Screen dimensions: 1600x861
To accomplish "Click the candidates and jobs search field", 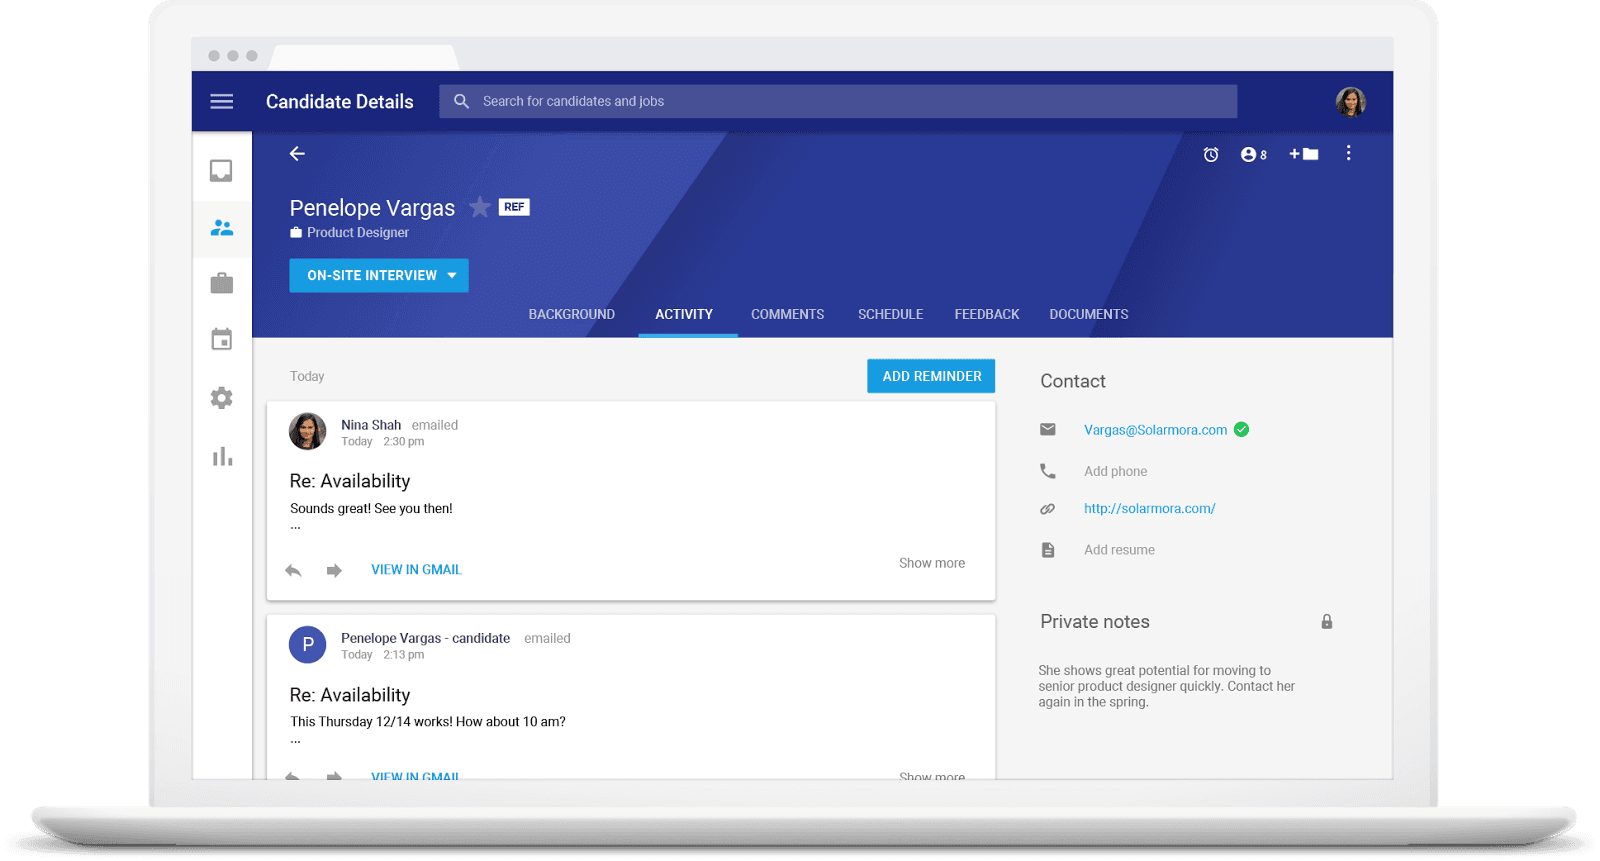I will [x=838, y=101].
